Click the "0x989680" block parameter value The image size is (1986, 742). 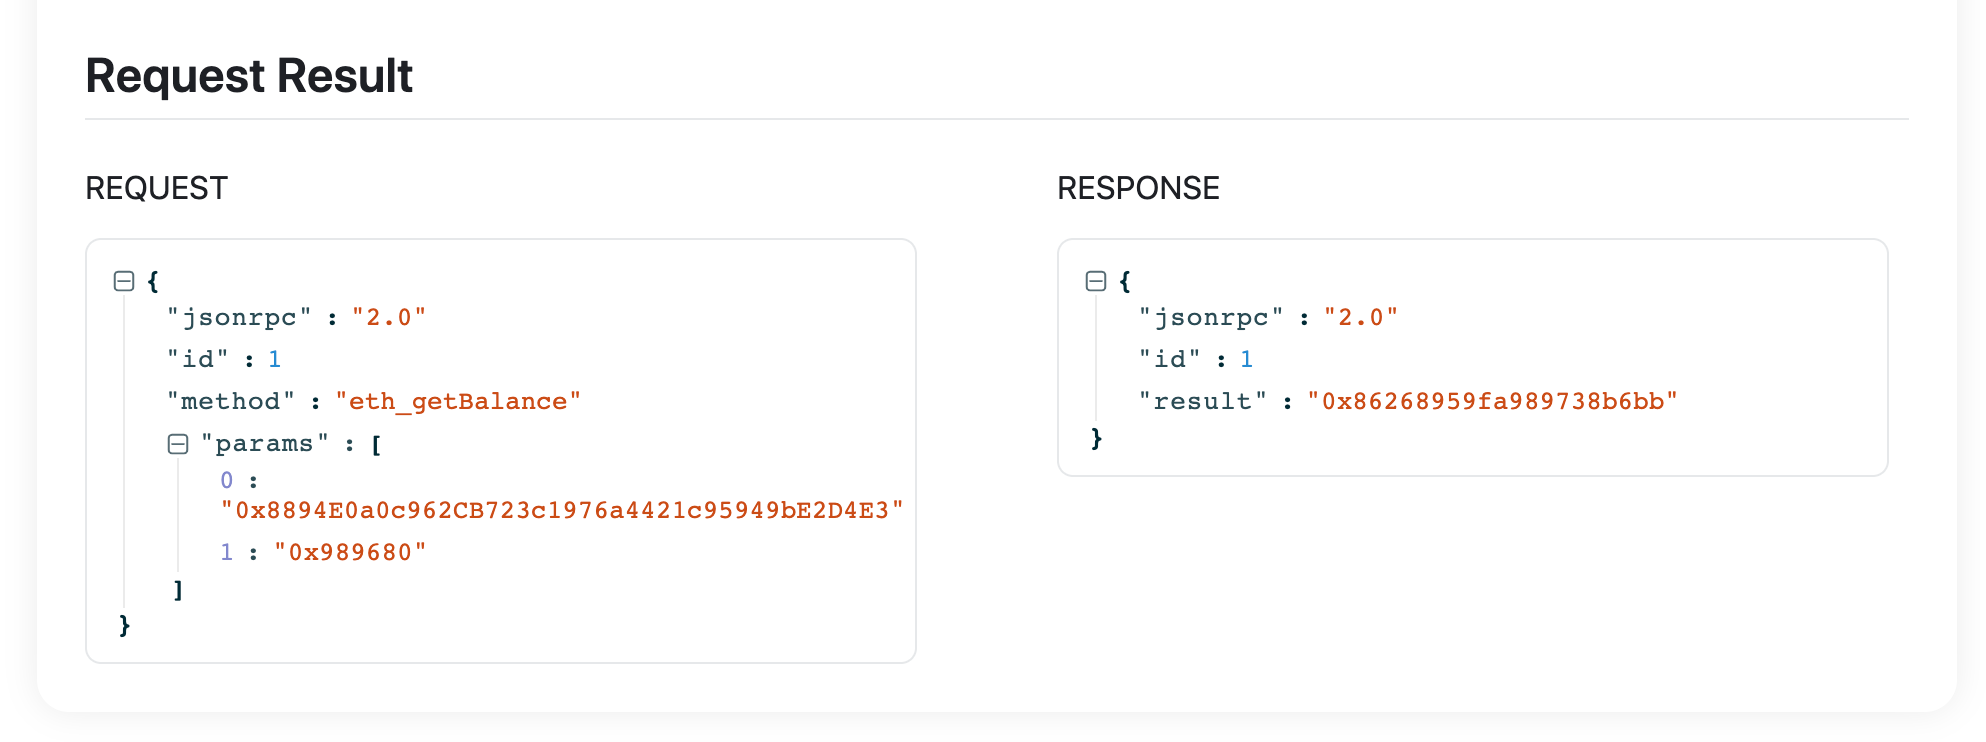[x=350, y=553]
